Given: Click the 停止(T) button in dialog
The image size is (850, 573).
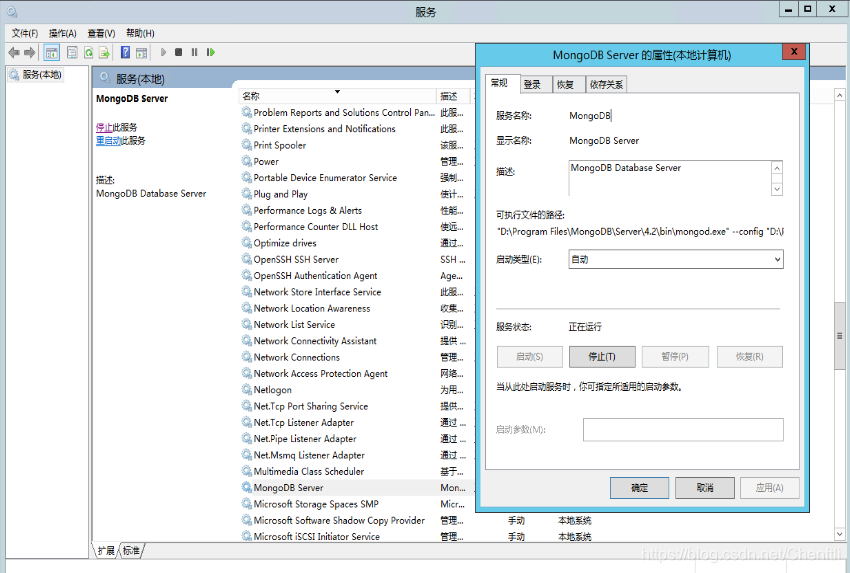Looking at the screenshot, I should (602, 357).
